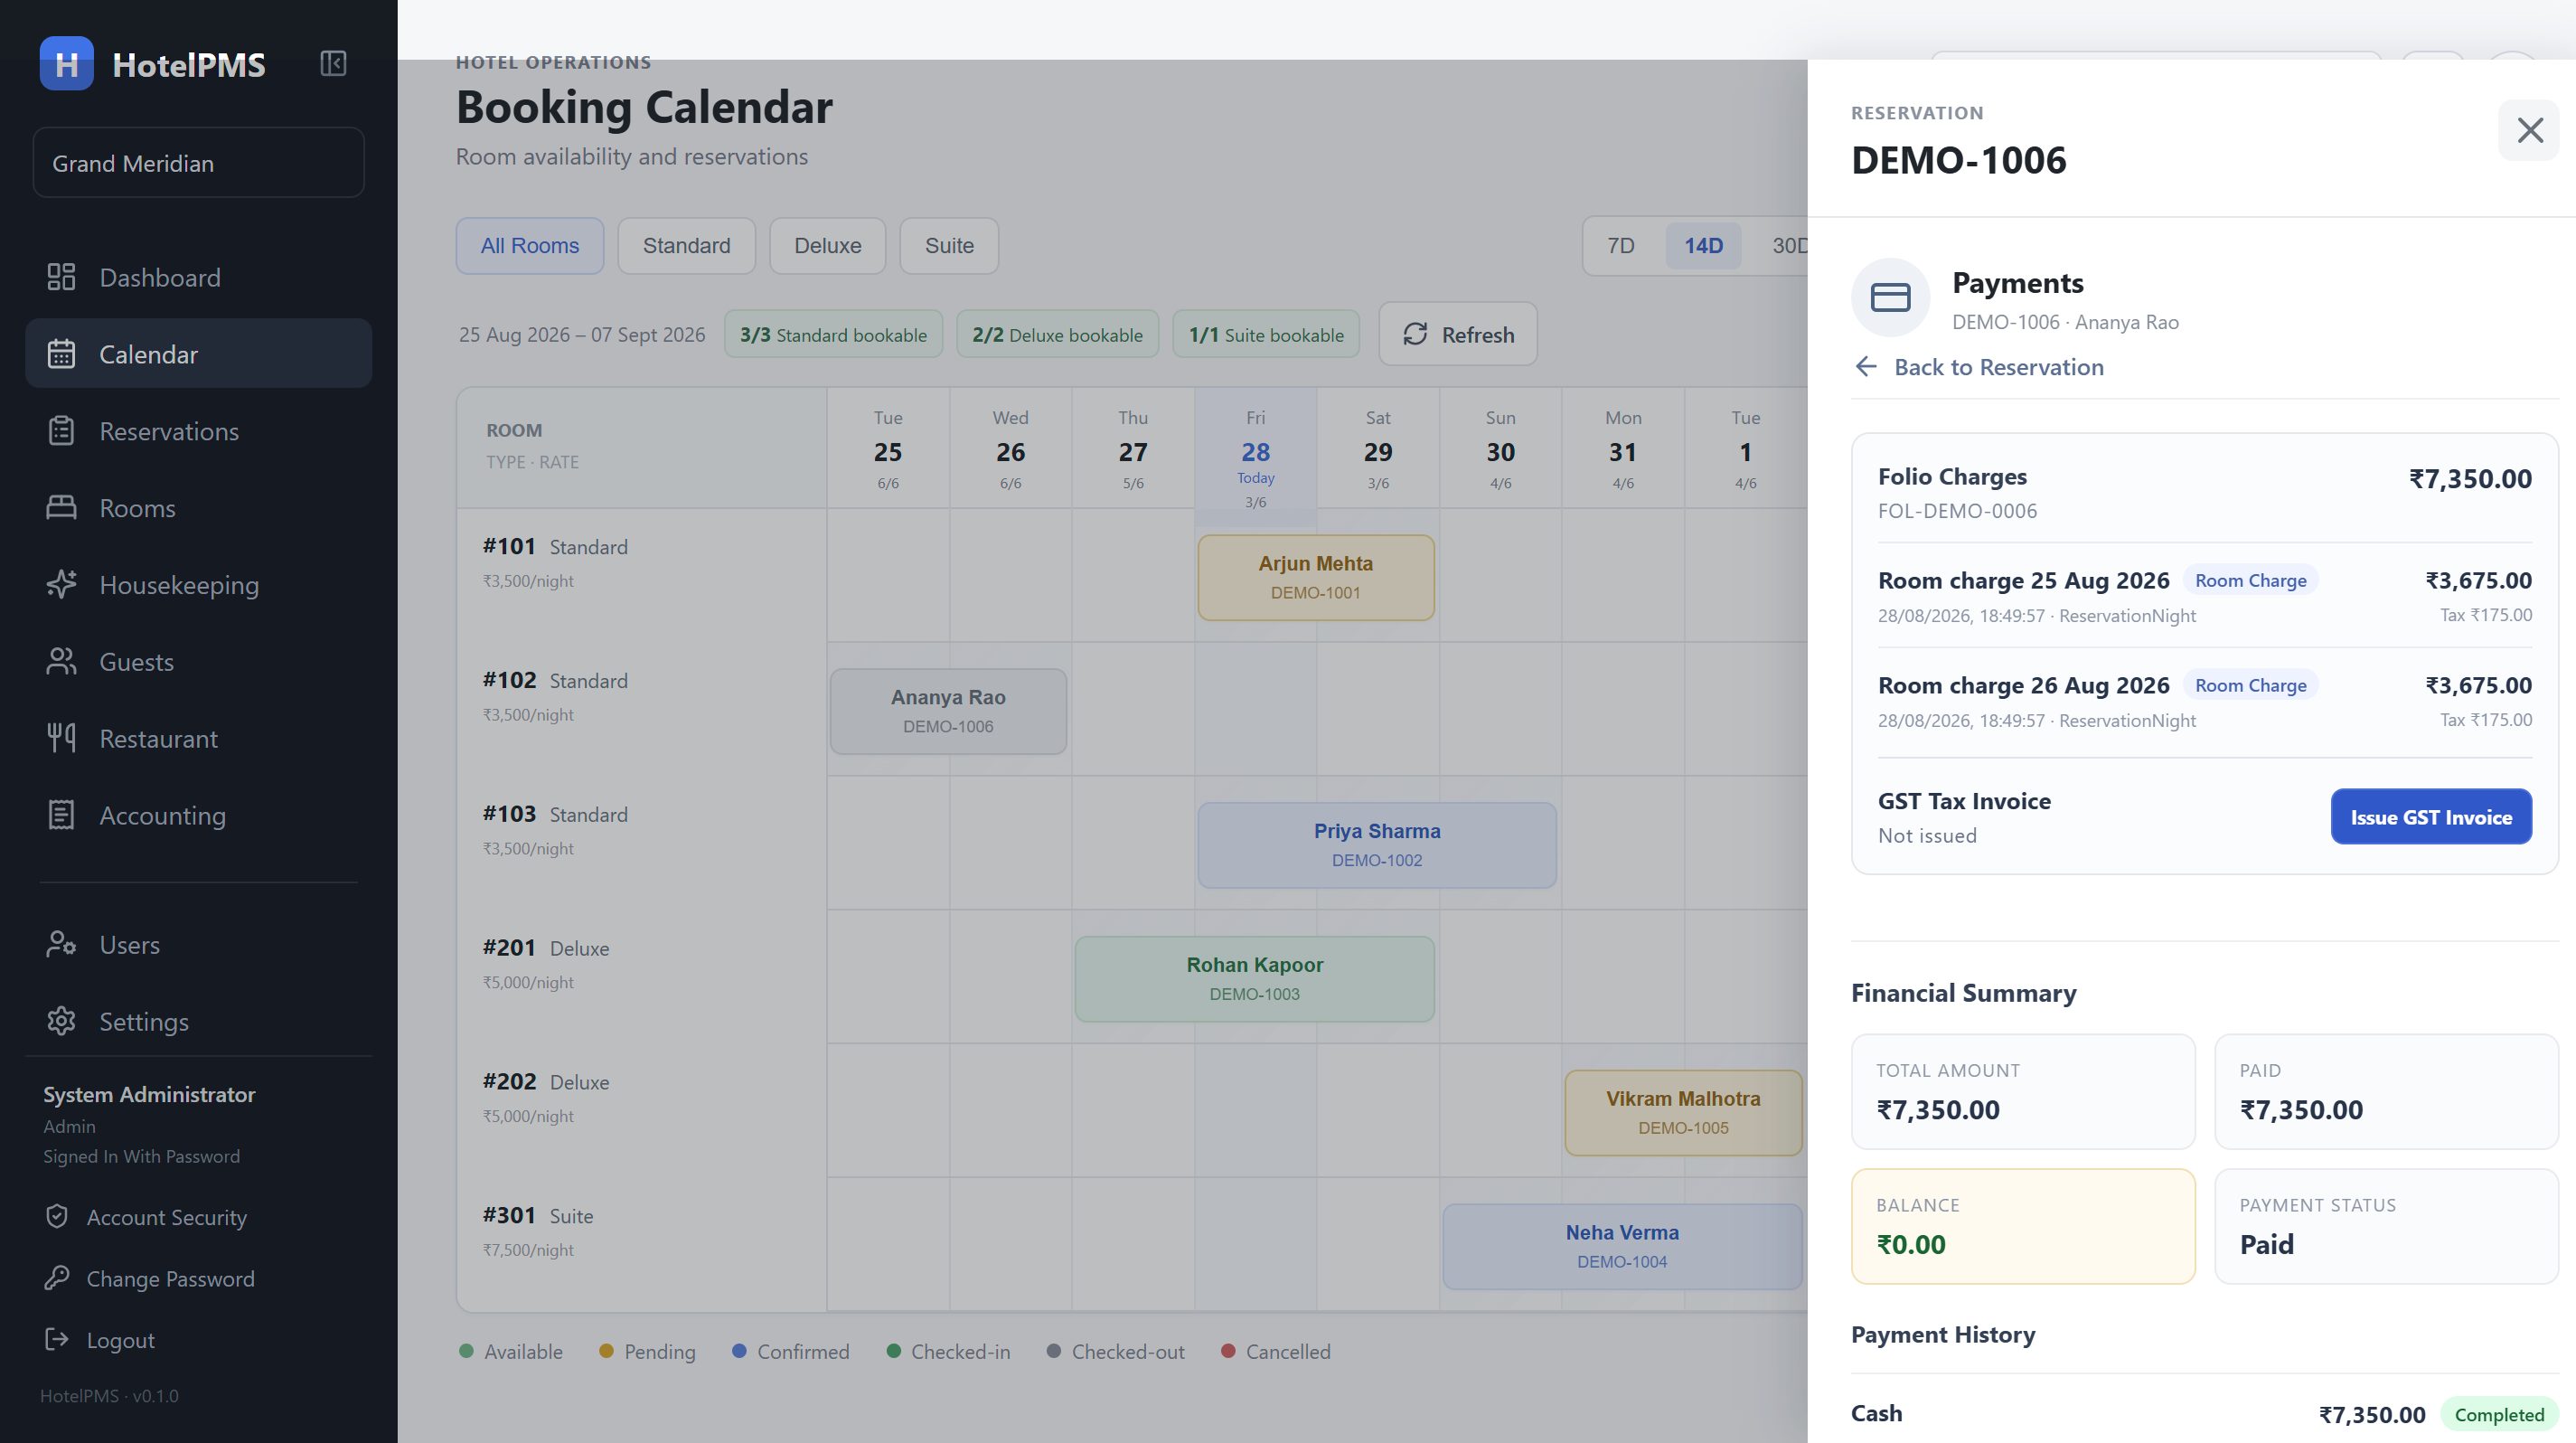This screenshot has width=2576, height=1443.
Task: Open Rooms via the bed icon
Action: (61, 508)
